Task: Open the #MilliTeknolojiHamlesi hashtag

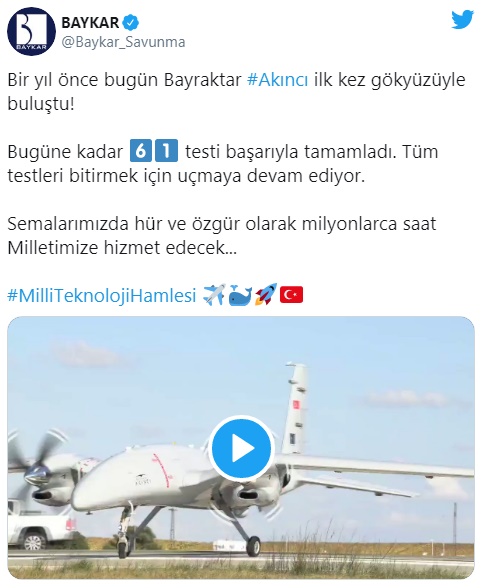Action: 102,296
